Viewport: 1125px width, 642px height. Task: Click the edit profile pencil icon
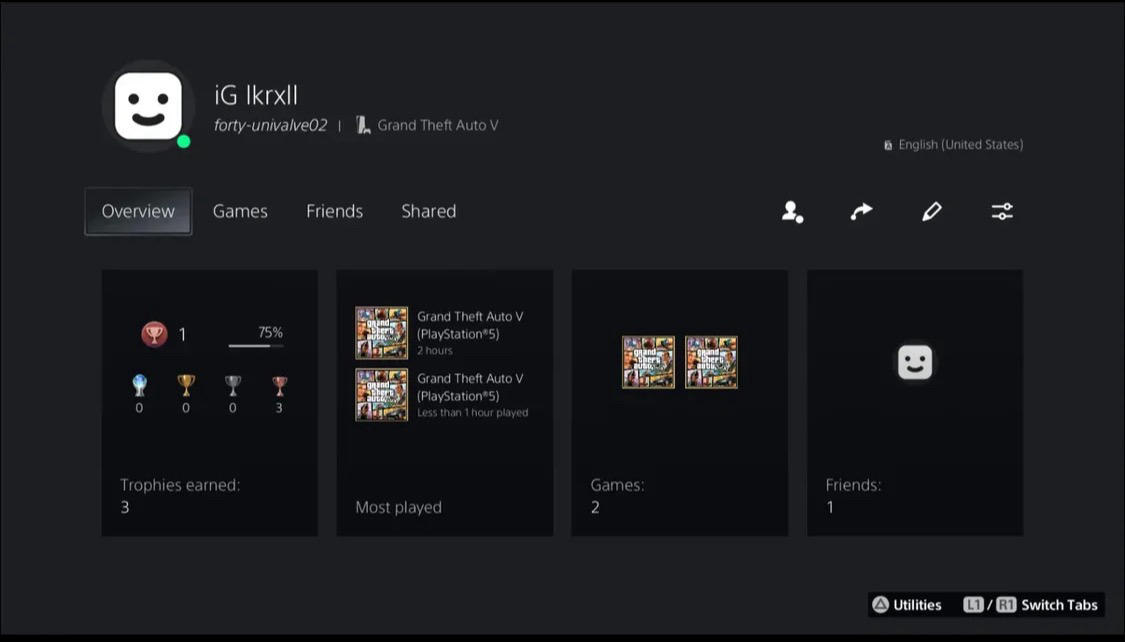coord(932,211)
